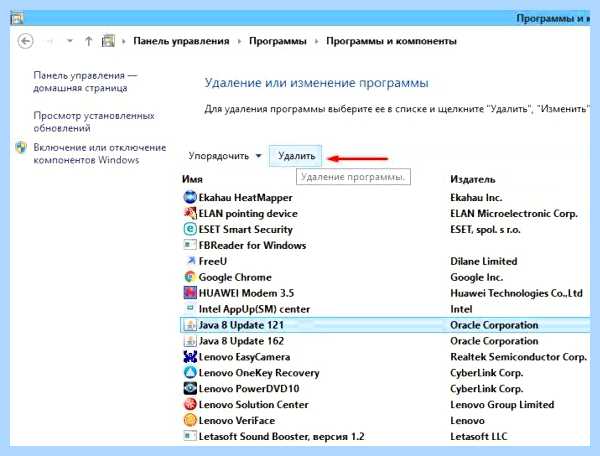Expand breadcrumb arrow after Панель управления
This screenshot has width=600, height=456.
(x=239, y=41)
